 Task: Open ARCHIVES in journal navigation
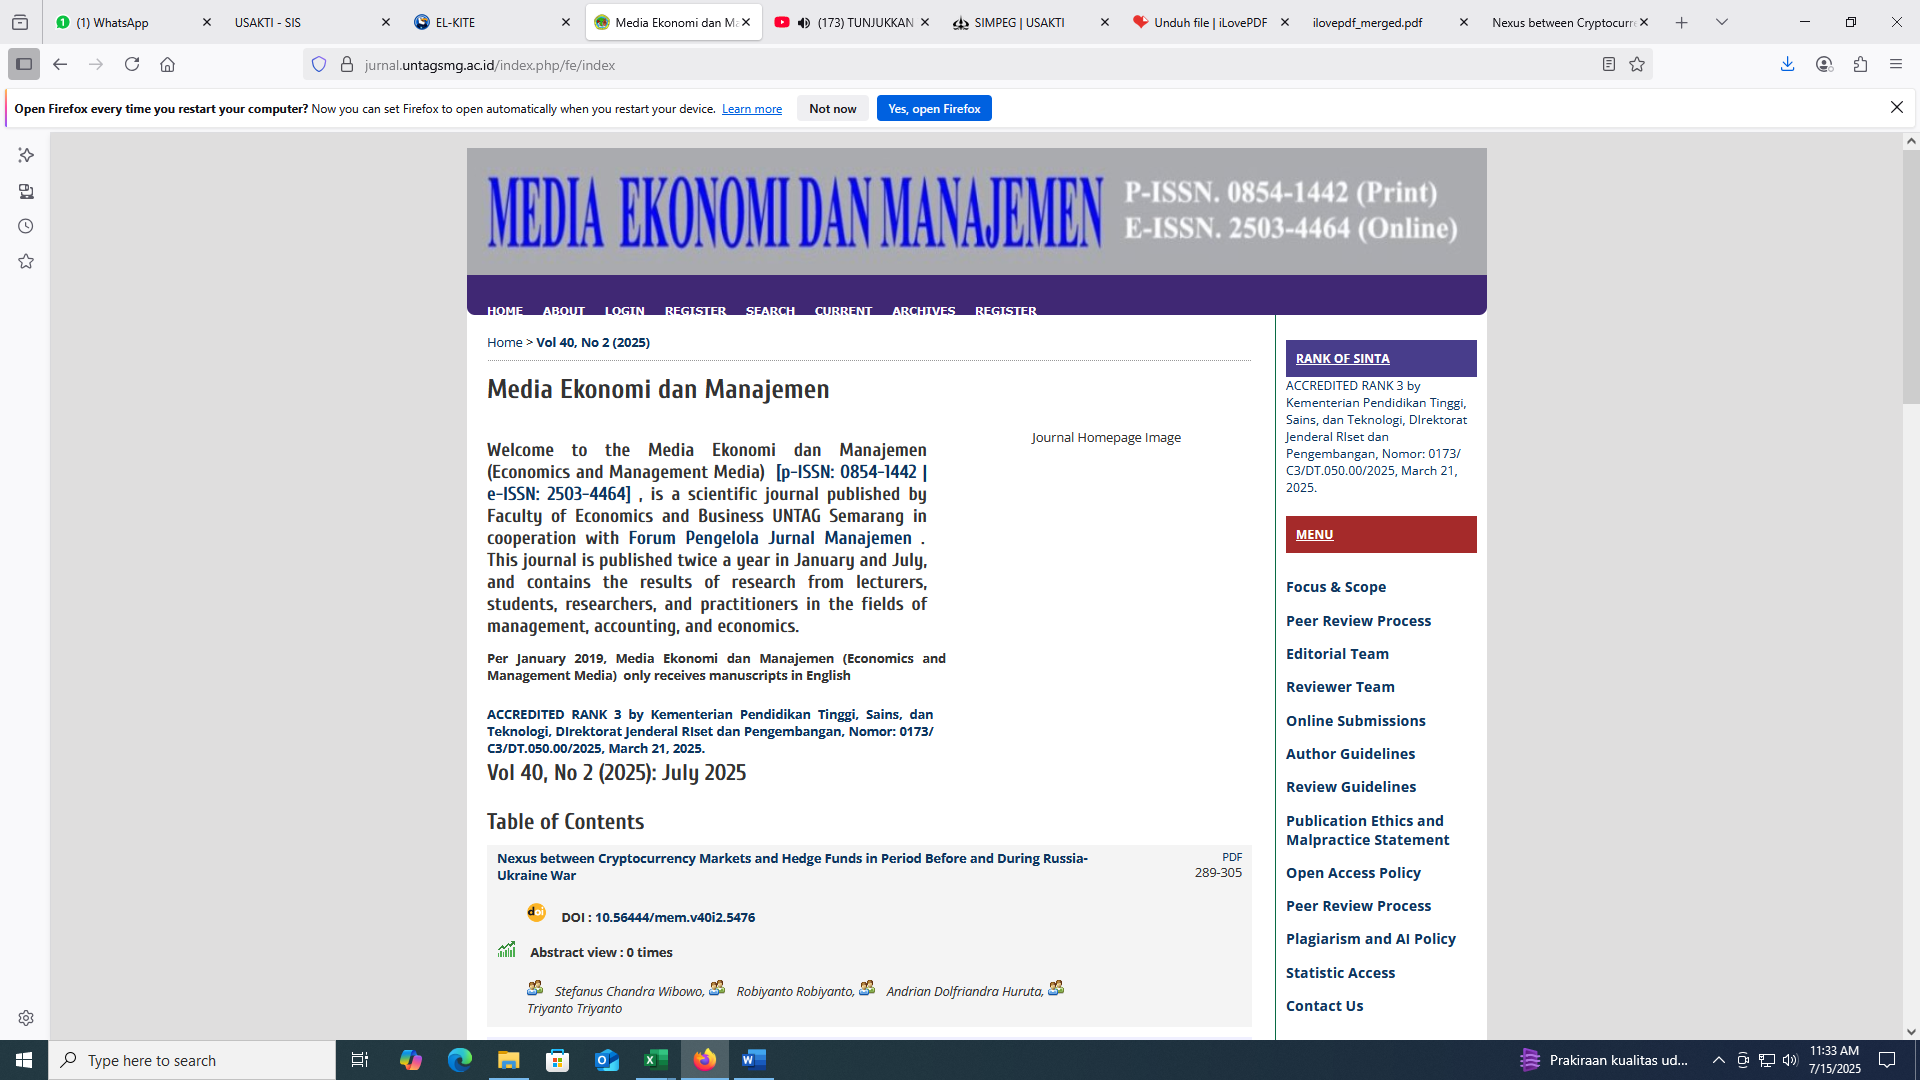924,311
